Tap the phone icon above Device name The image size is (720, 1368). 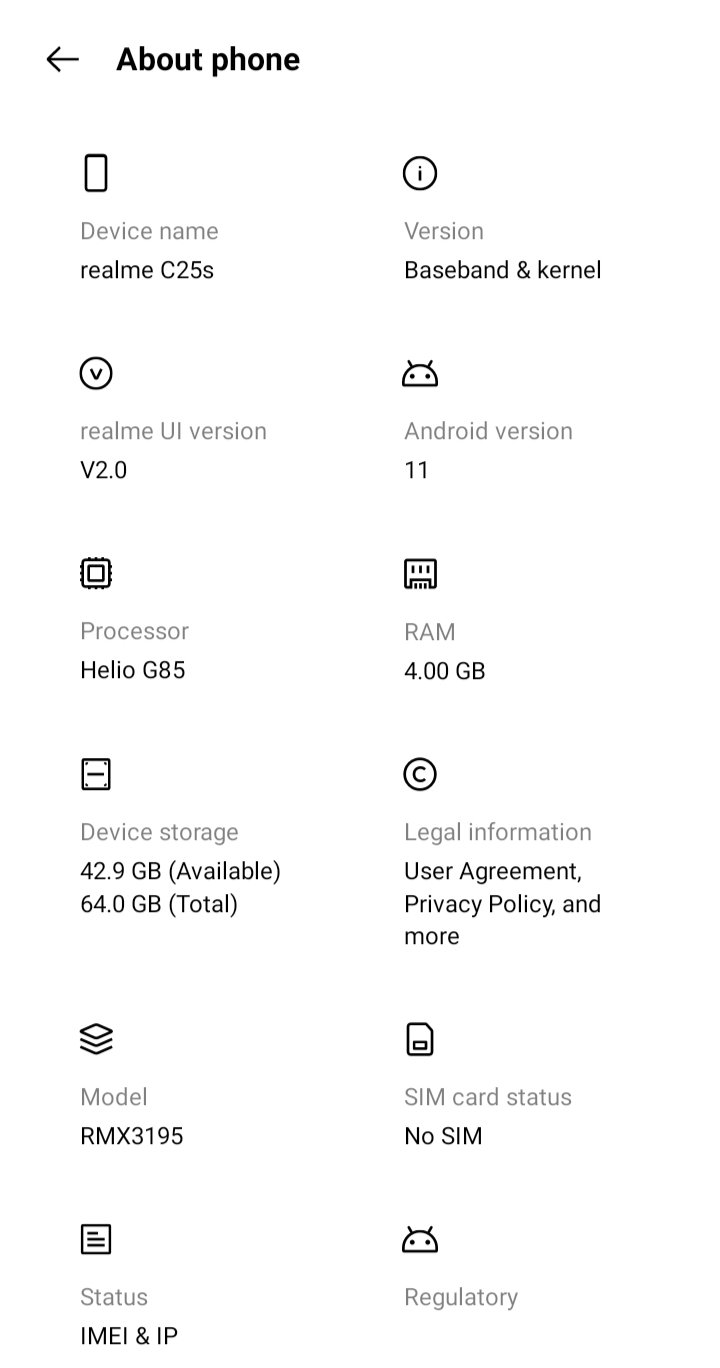coord(96,173)
